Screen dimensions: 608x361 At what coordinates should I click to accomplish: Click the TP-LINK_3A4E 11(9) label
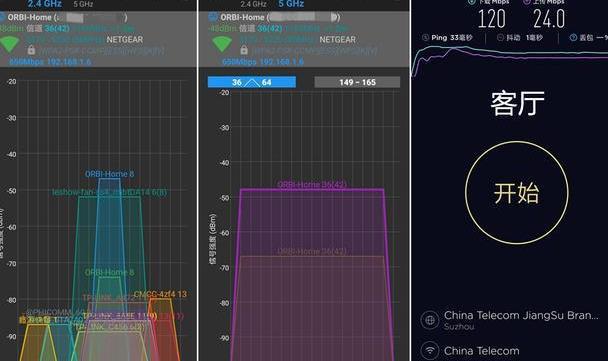point(120,316)
